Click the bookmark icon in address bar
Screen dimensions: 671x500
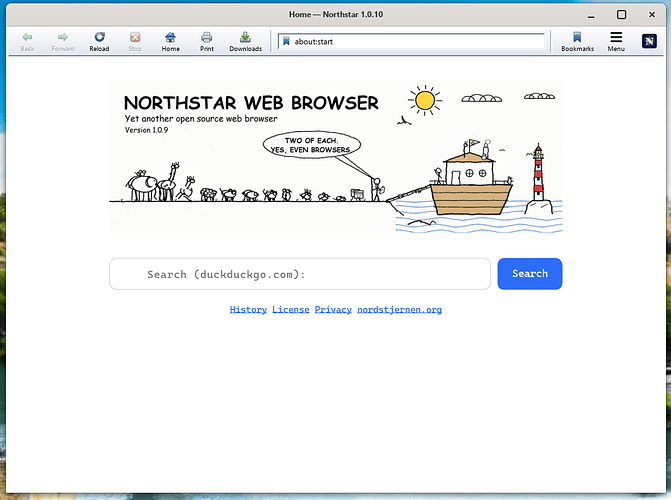click(x=286, y=42)
